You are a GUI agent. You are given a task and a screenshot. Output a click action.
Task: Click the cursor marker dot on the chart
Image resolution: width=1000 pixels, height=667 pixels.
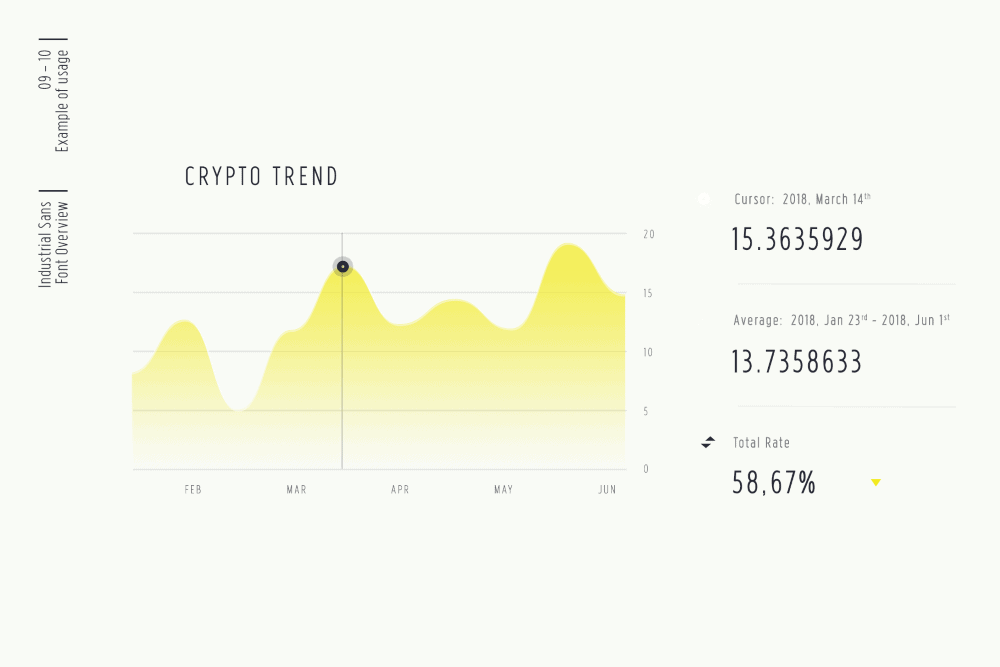tap(343, 267)
